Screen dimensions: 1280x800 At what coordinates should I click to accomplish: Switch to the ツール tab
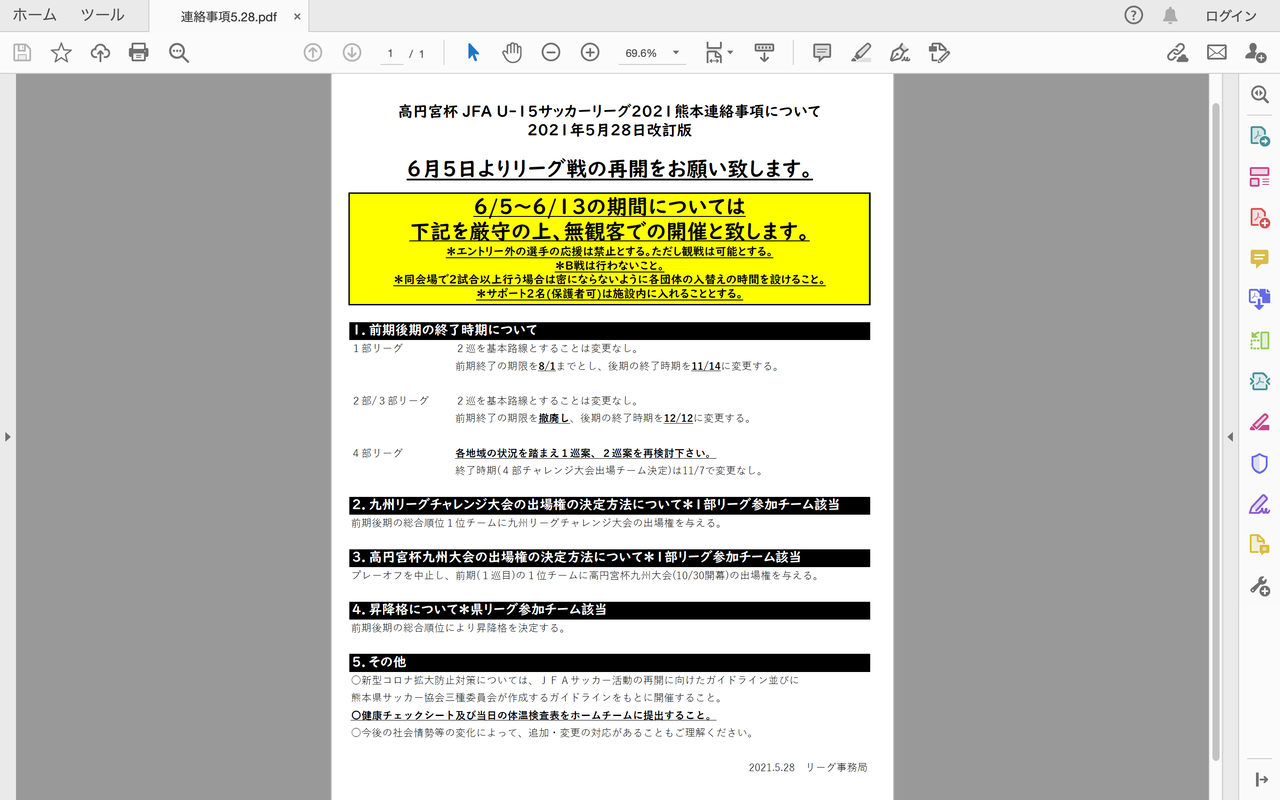coord(102,15)
